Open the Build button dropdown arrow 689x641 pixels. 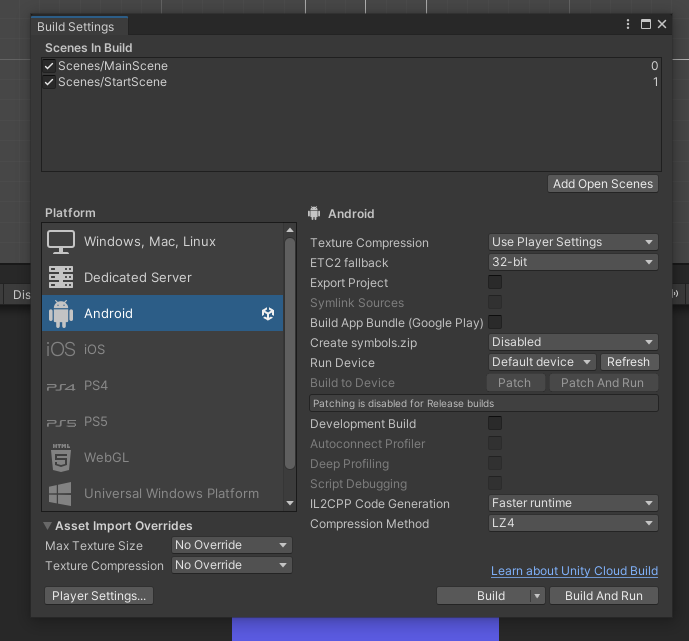point(537,596)
